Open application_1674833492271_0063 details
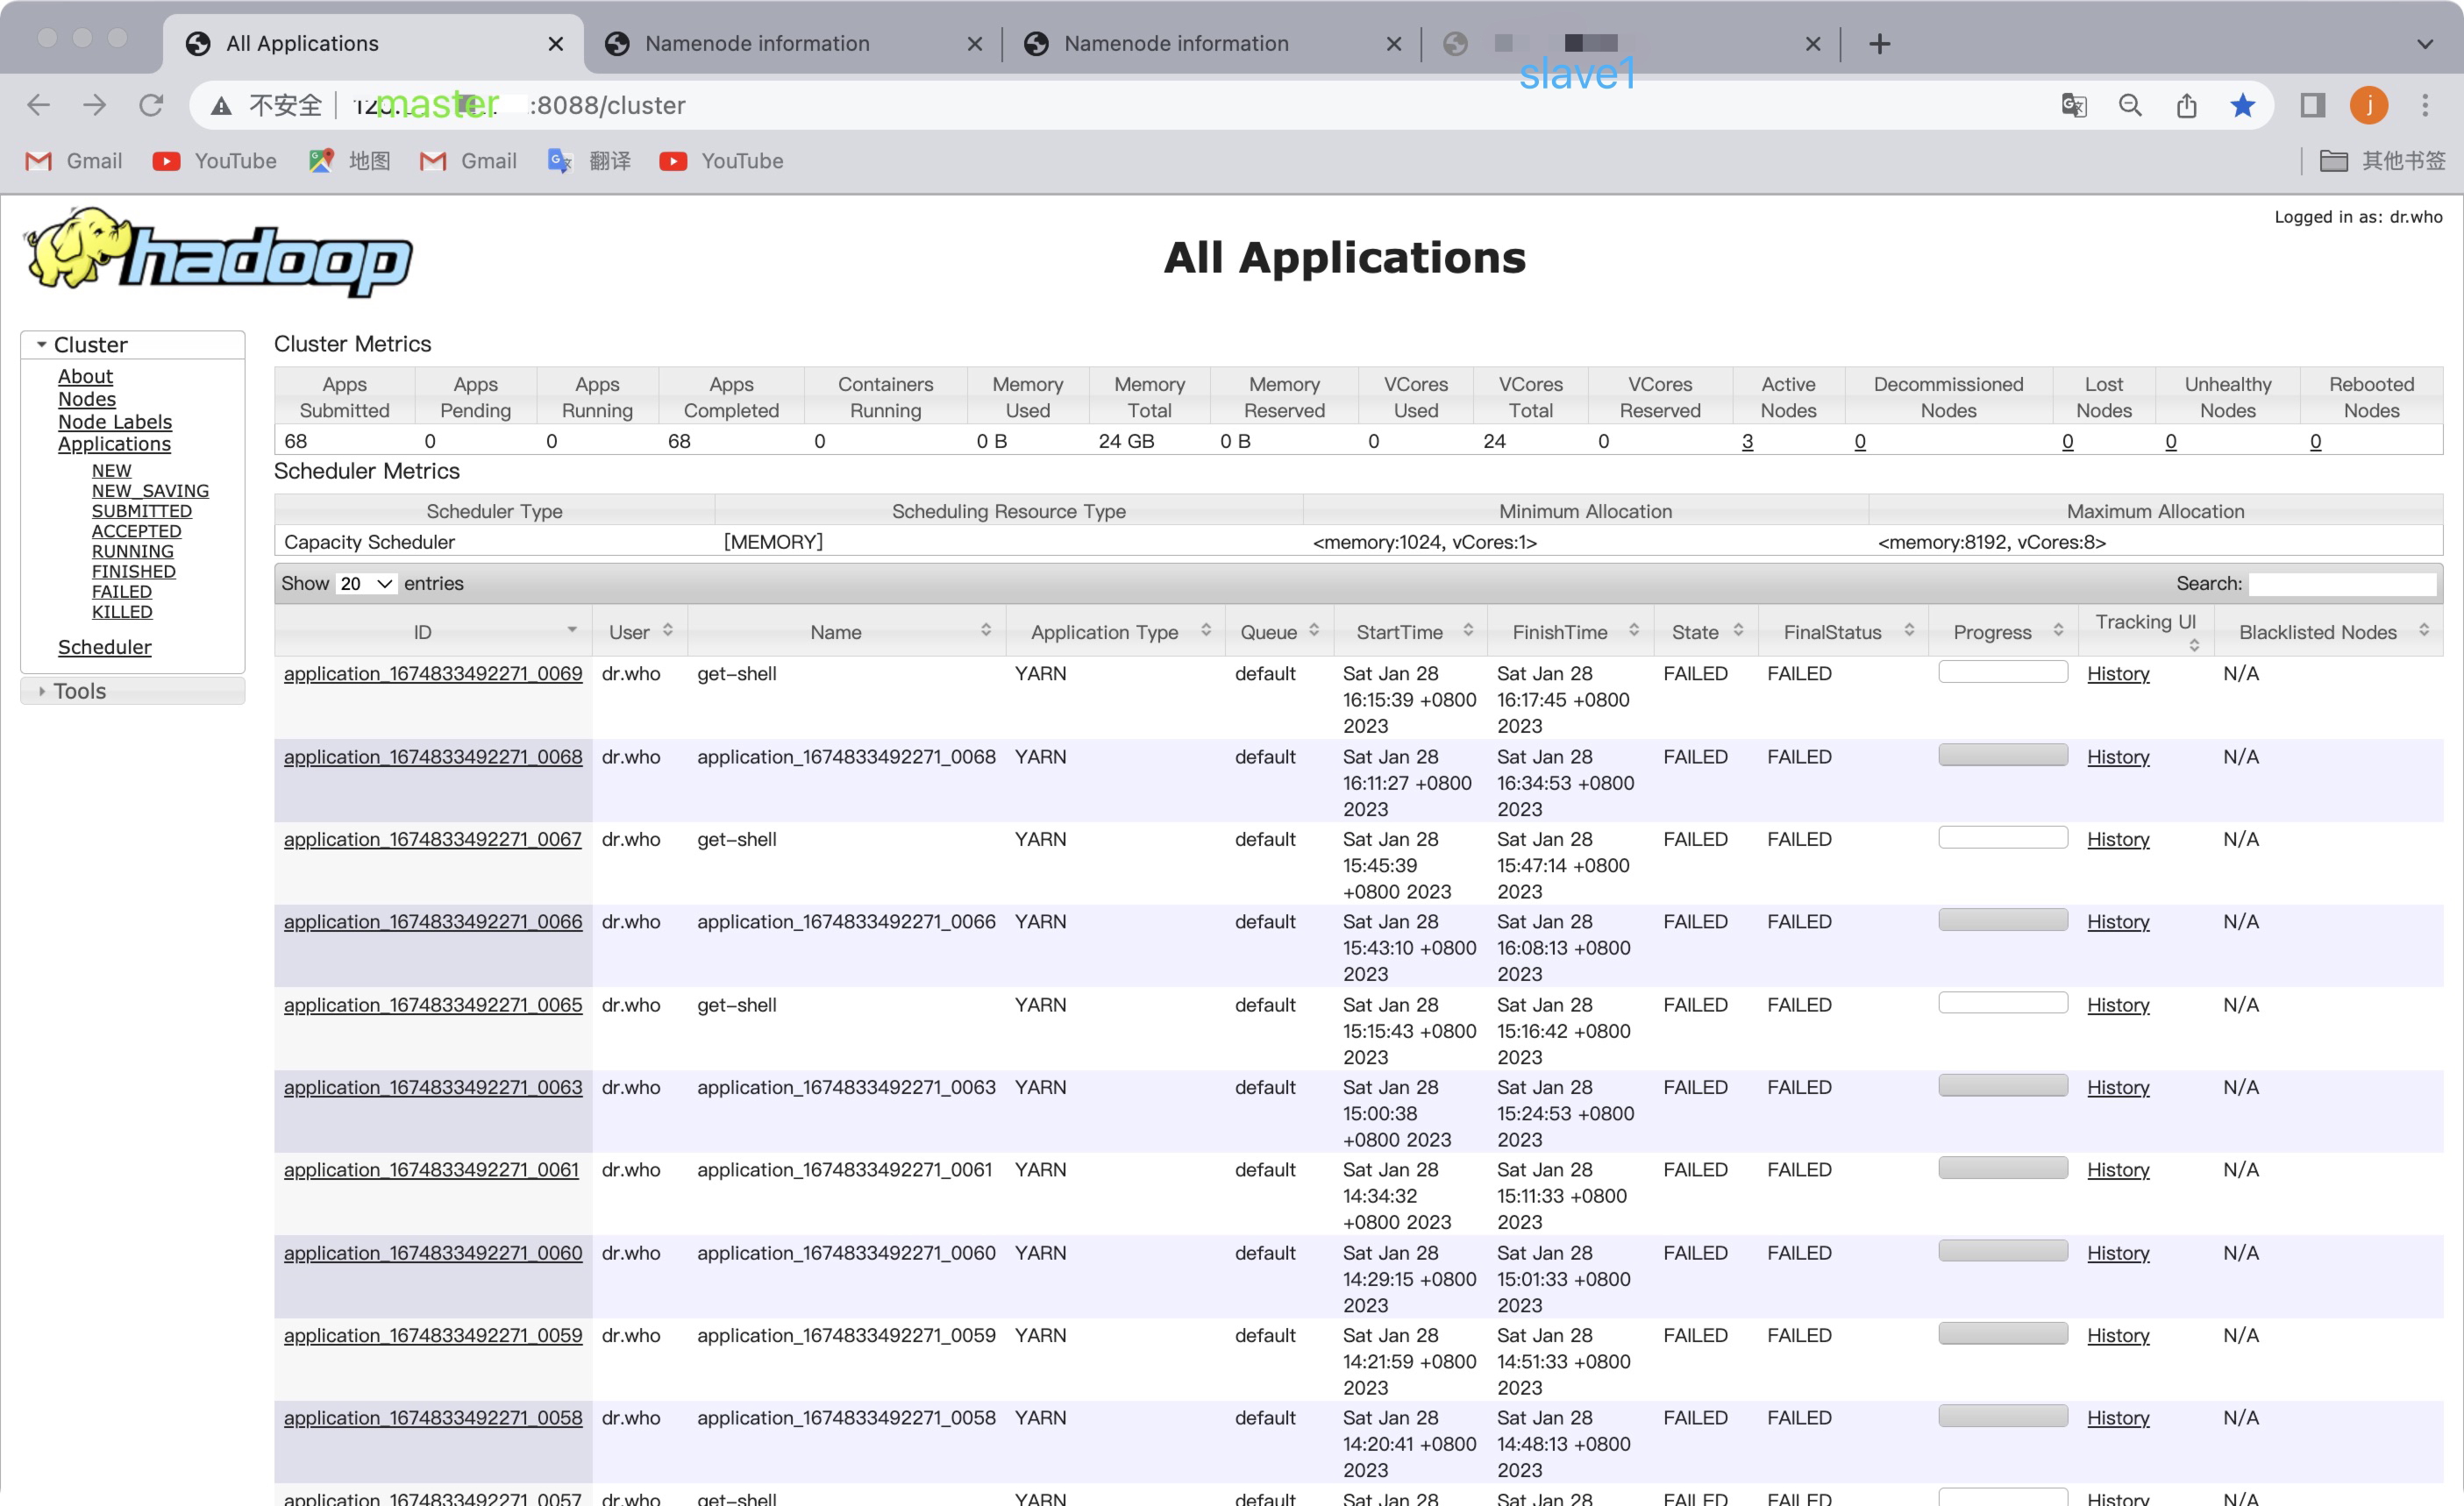Image resolution: width=2464 pixels, height=1506 pixels. [433, 1088]
